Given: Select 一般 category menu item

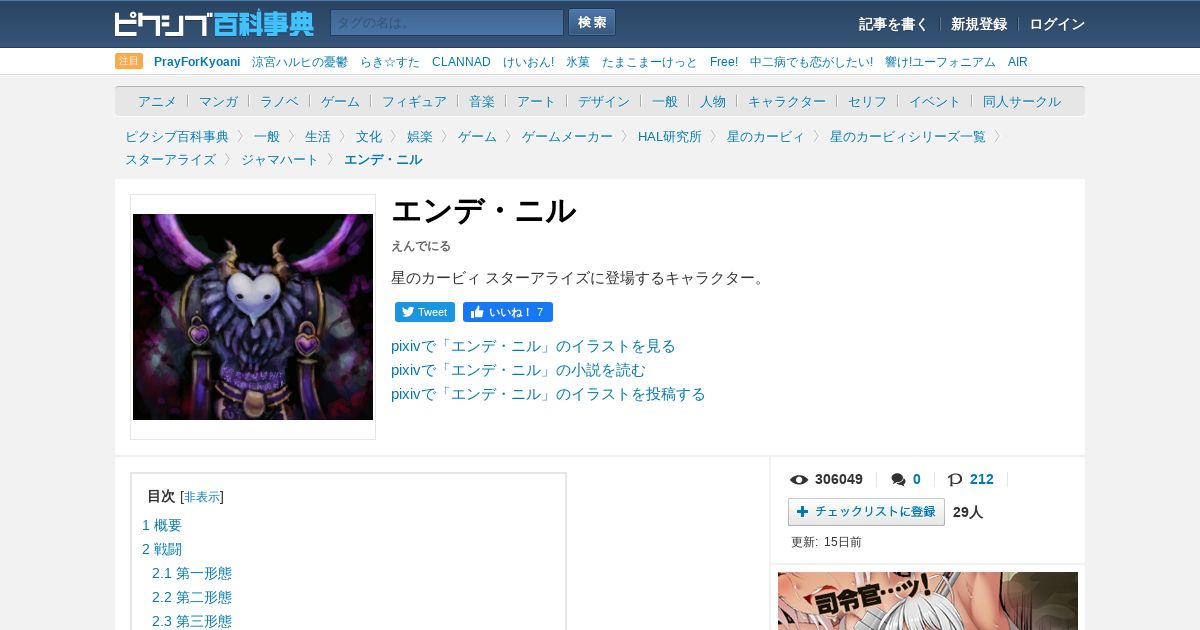Looking at the screenshot, I should tap(665, 101).
